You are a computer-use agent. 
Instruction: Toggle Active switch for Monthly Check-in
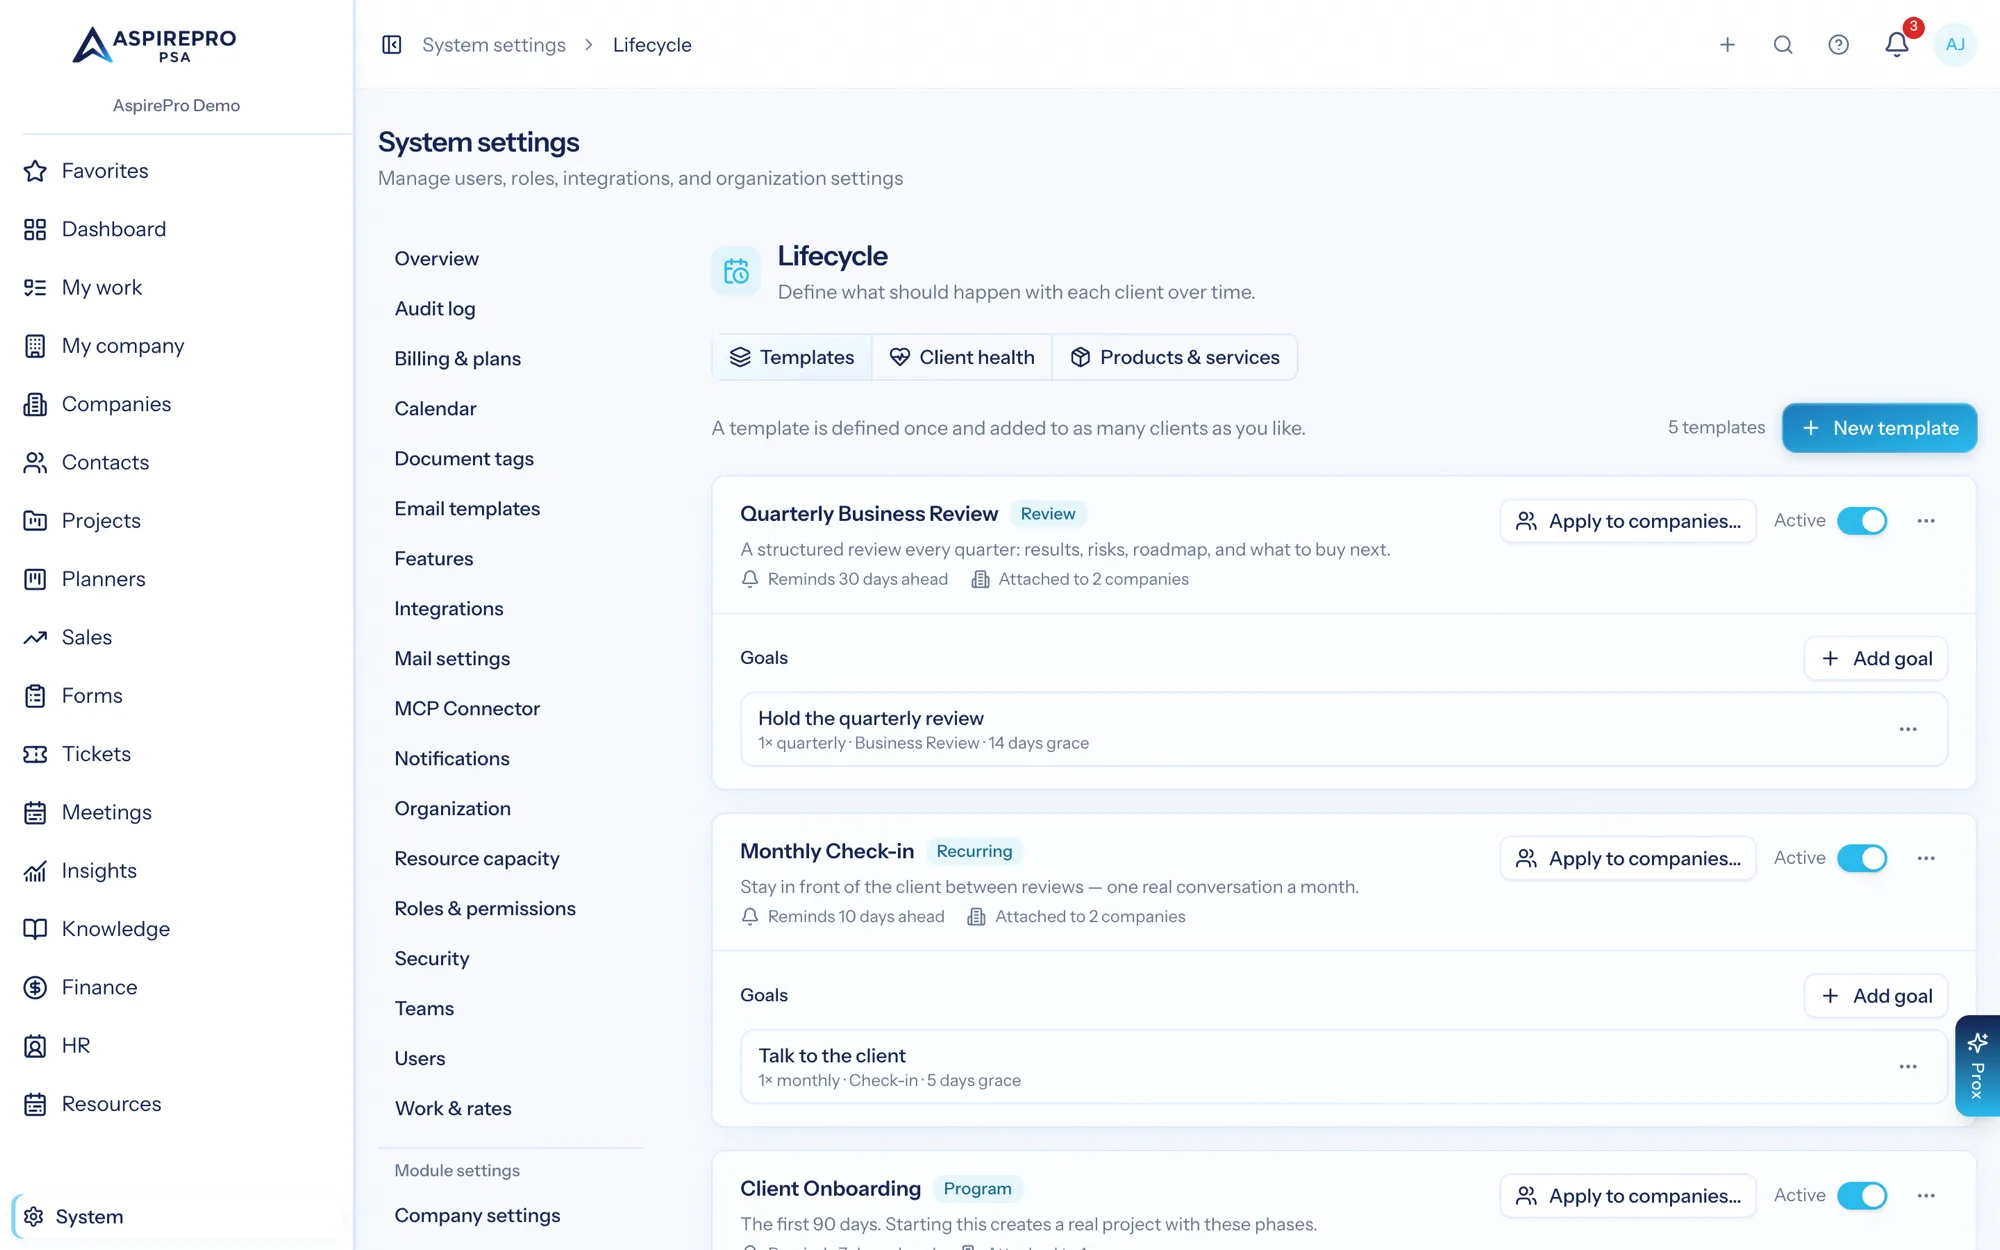pos(1862,858)
